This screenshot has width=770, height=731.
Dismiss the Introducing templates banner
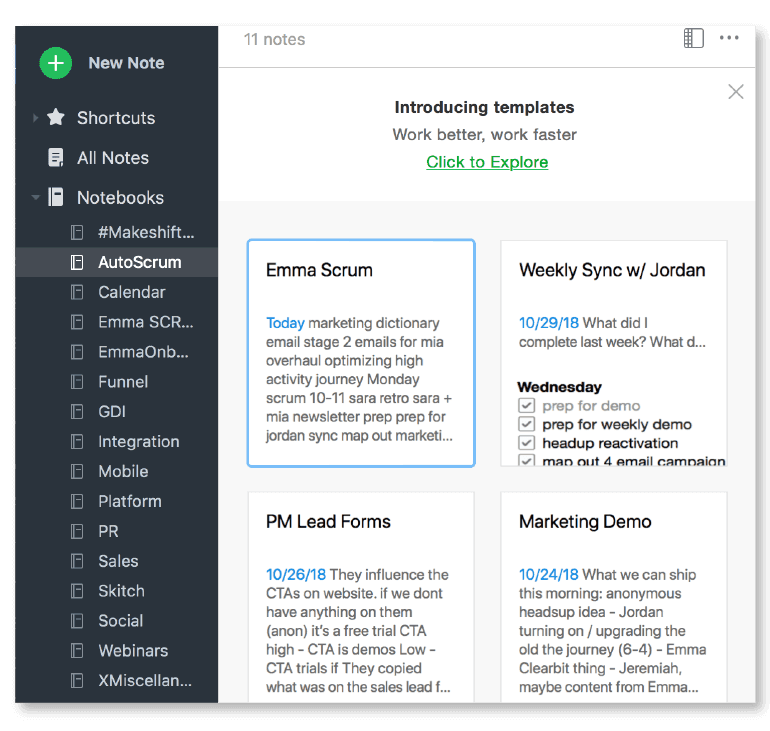[x=736, y=92]
